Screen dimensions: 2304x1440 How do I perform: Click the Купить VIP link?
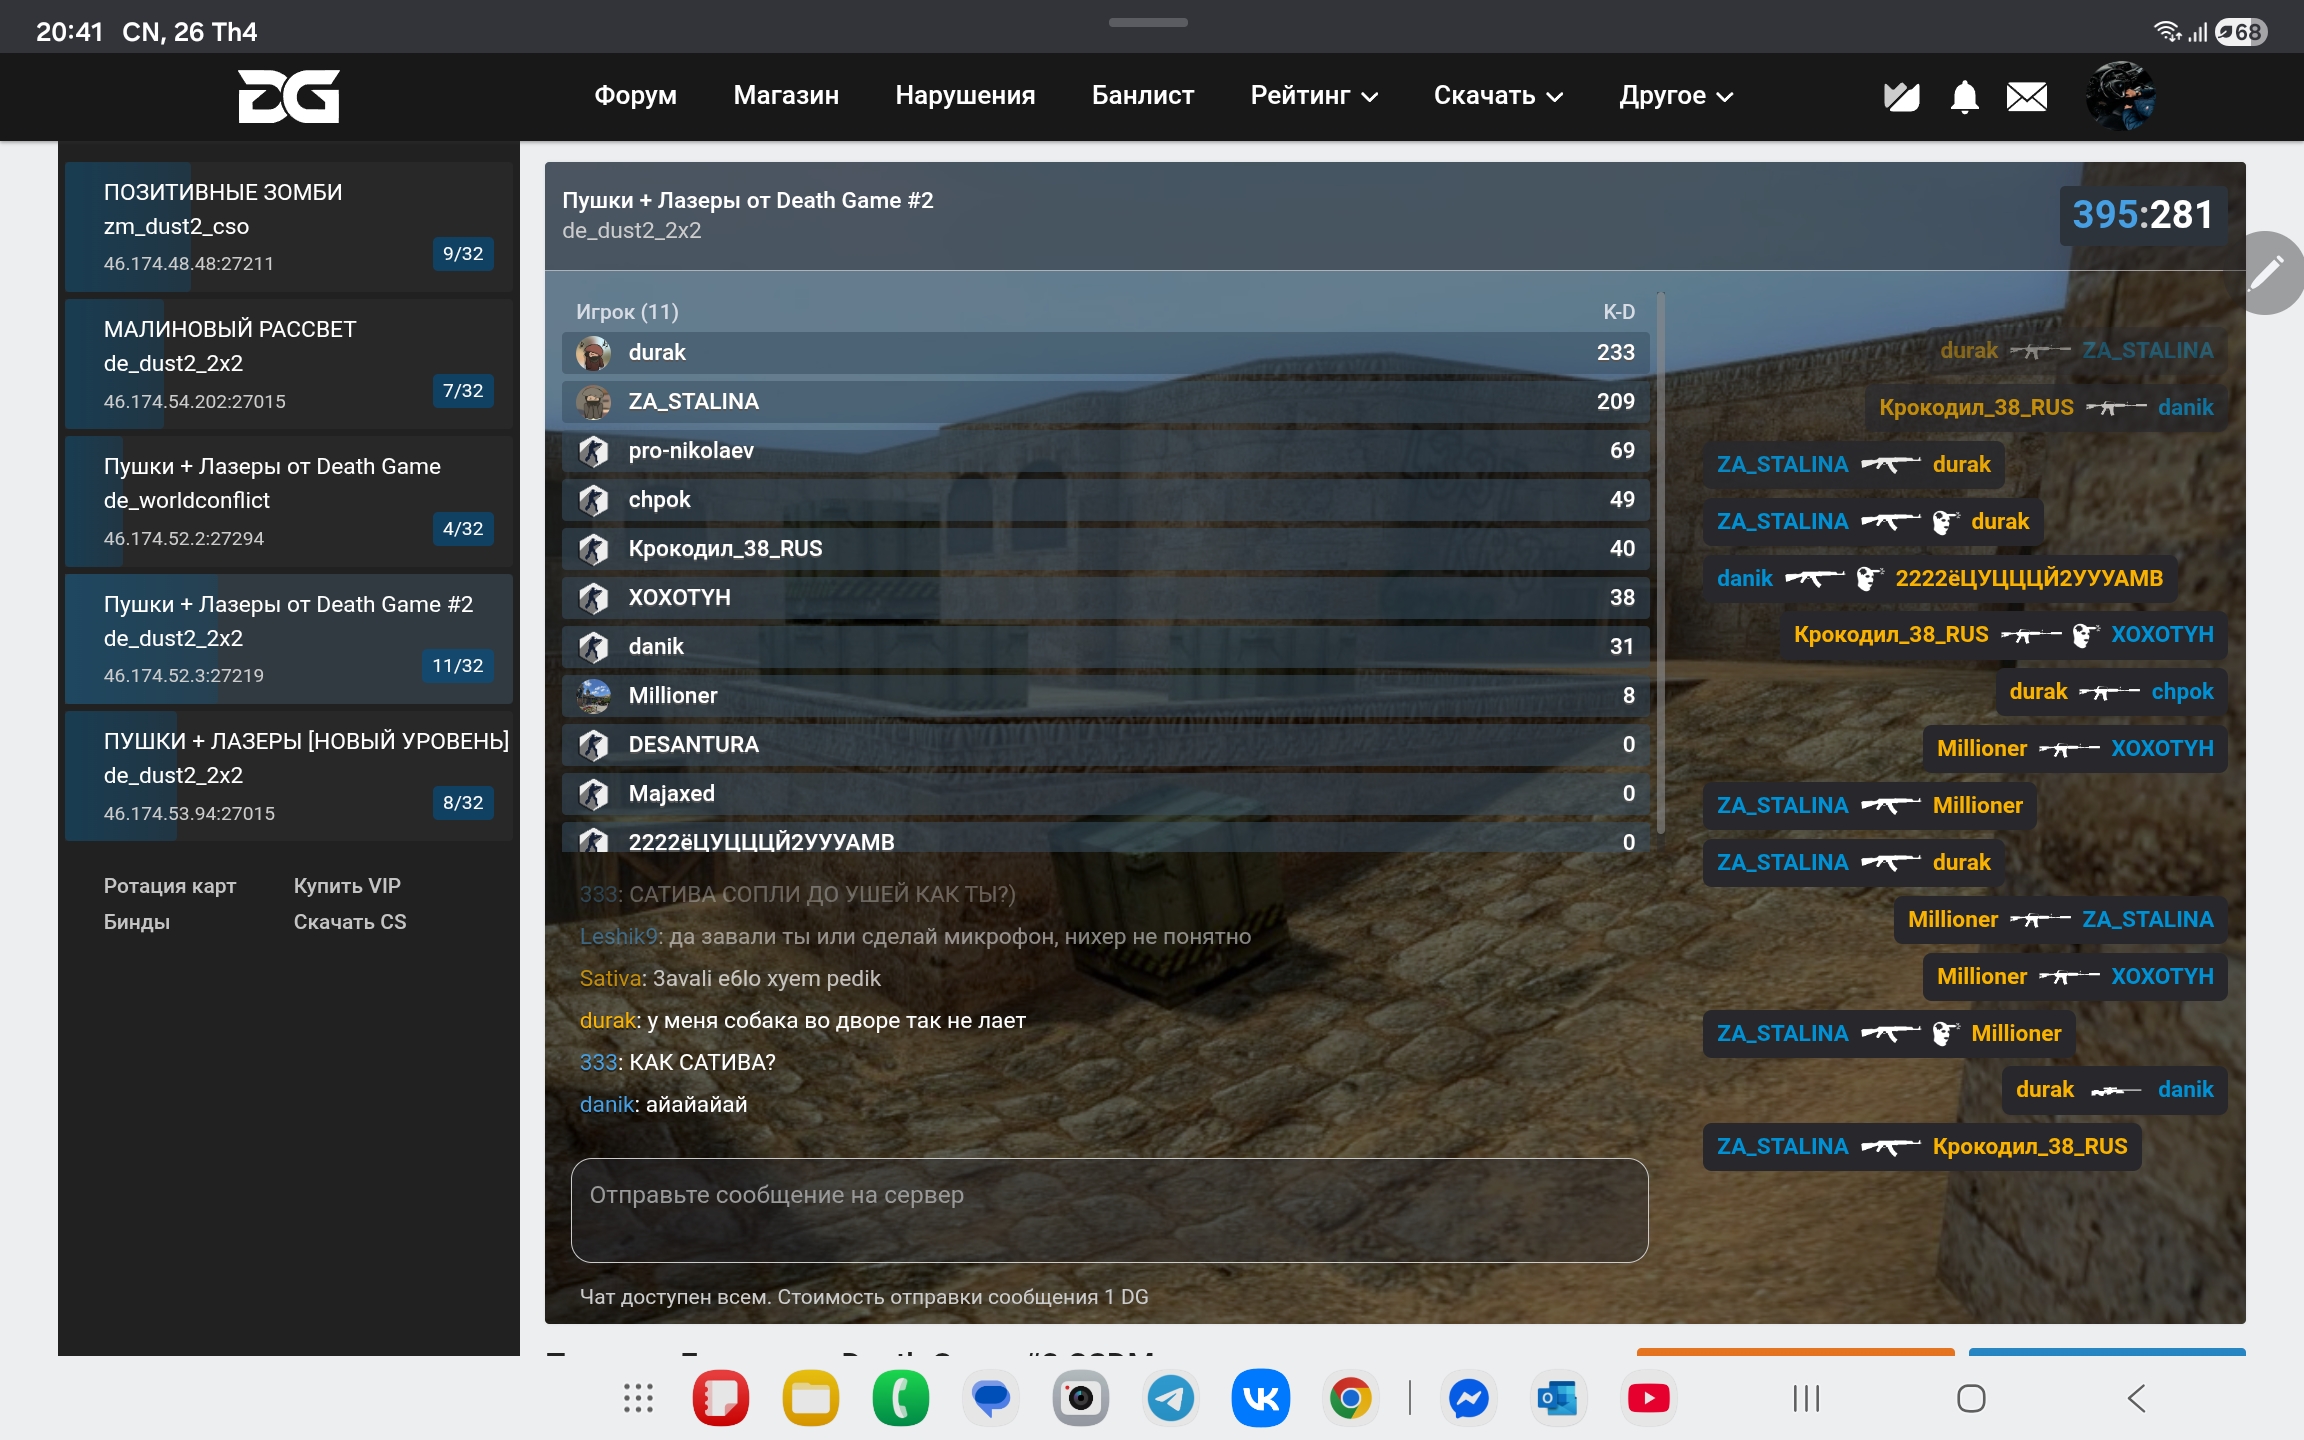click(347, 886)
